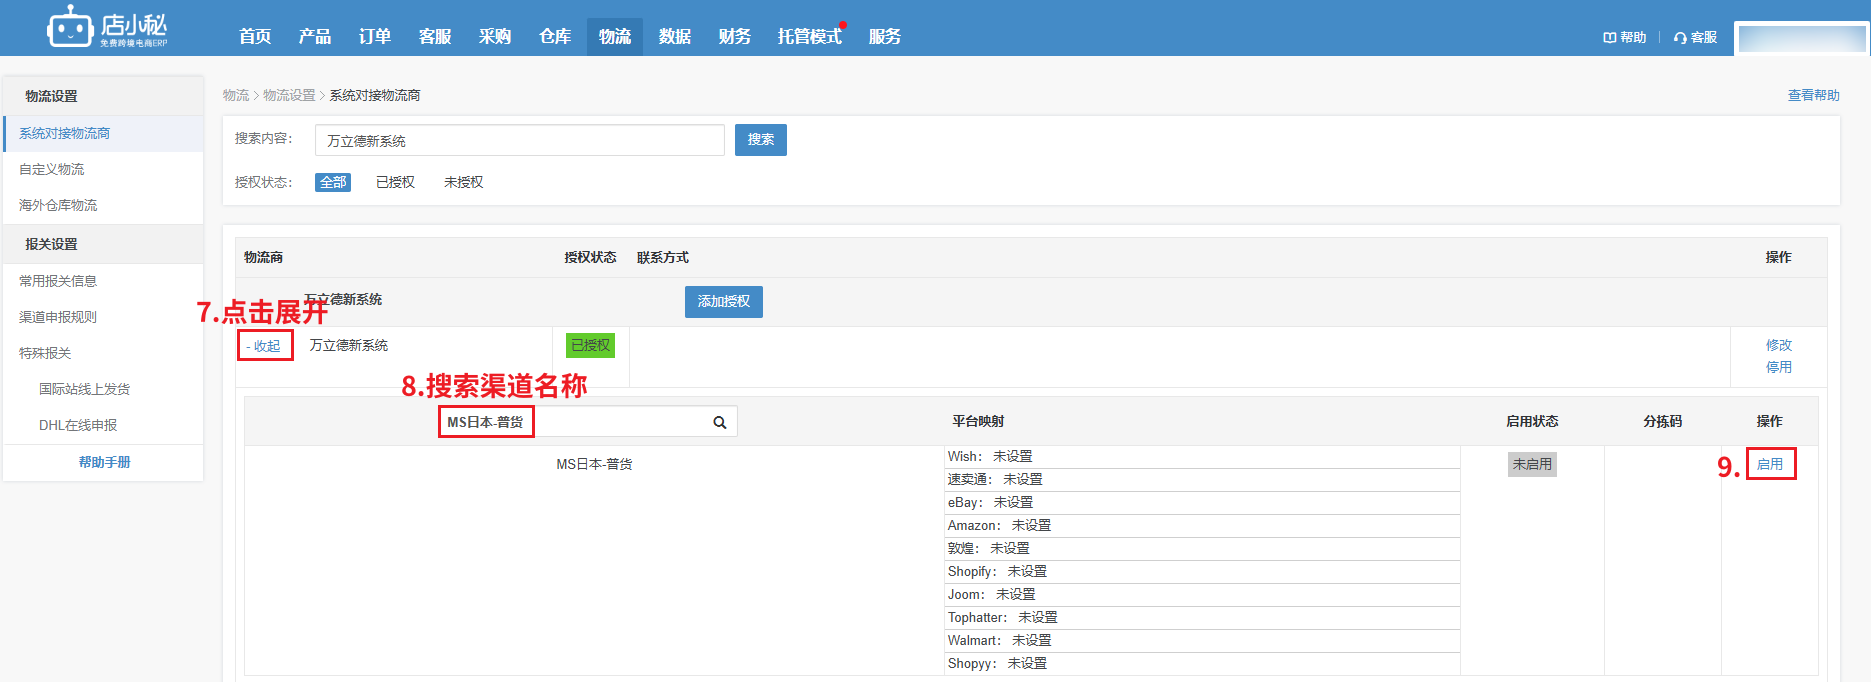Screen dimensions: 1871x682
Task: Open the 服务 menu
Action: (x=885, y=36)
